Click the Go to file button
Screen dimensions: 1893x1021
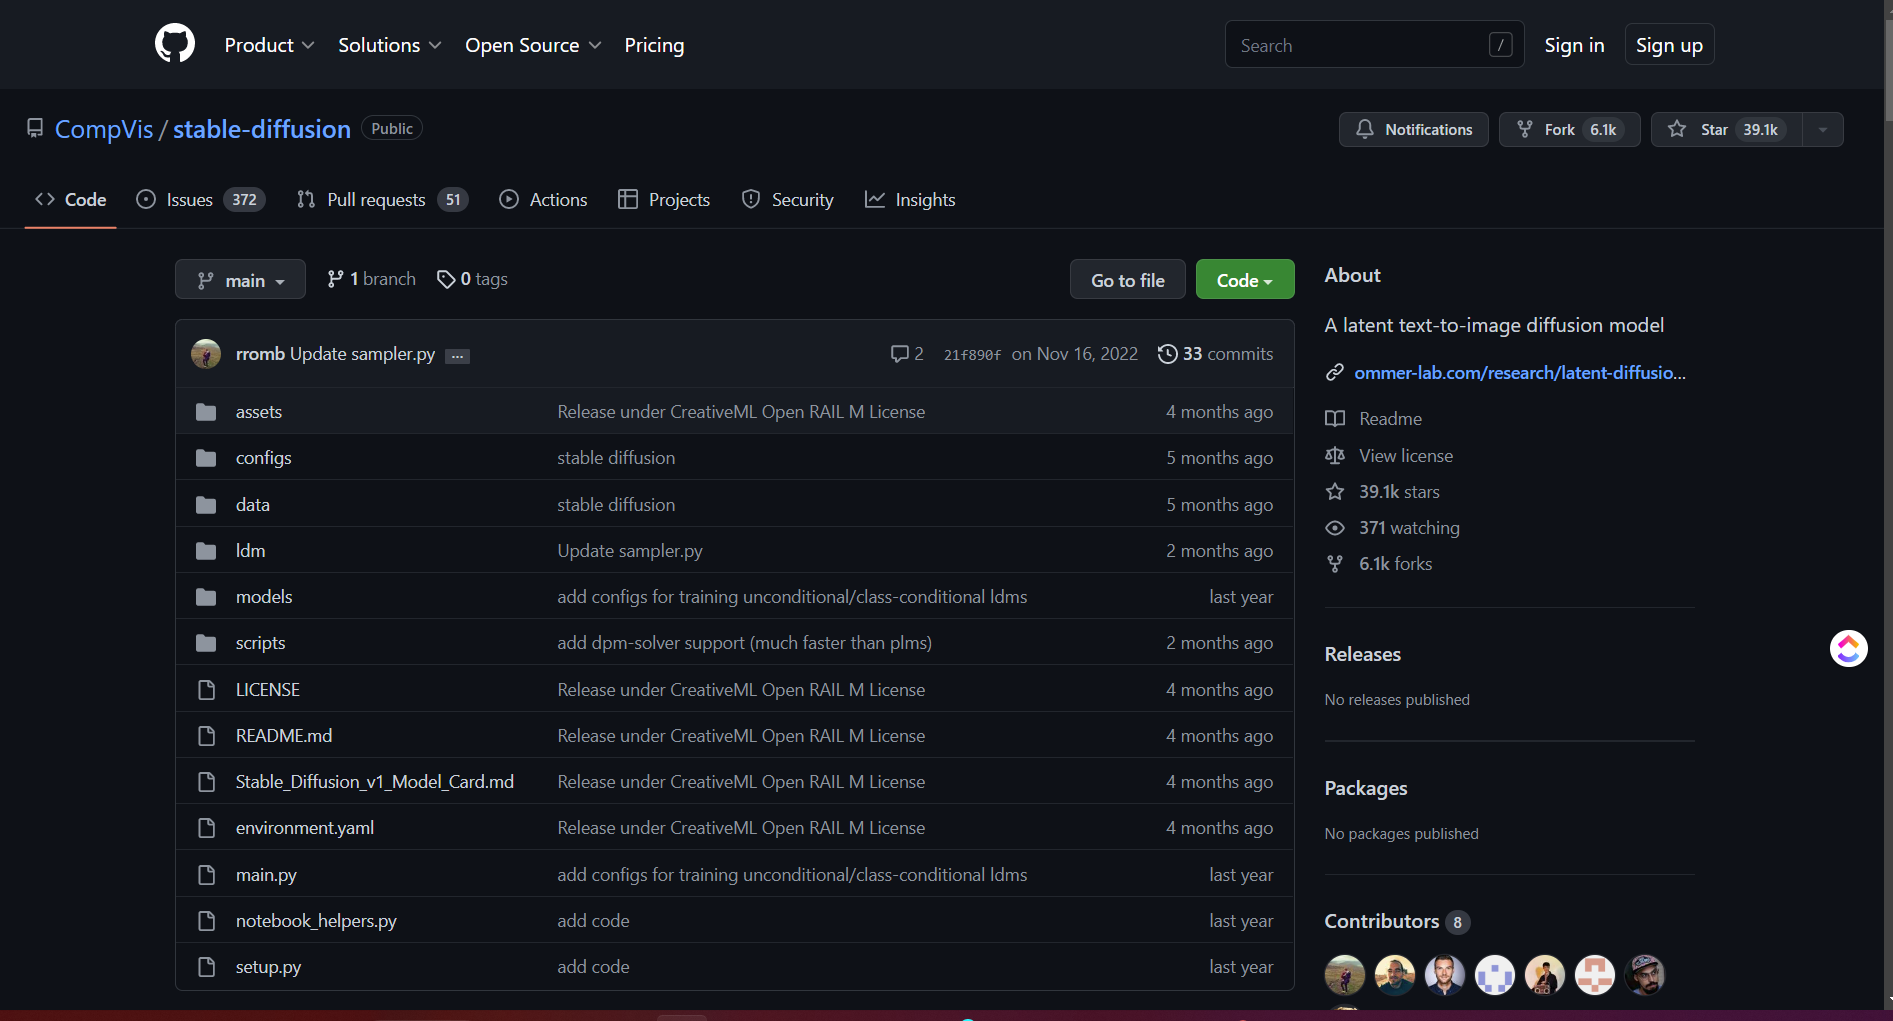tap(1127, 280)
